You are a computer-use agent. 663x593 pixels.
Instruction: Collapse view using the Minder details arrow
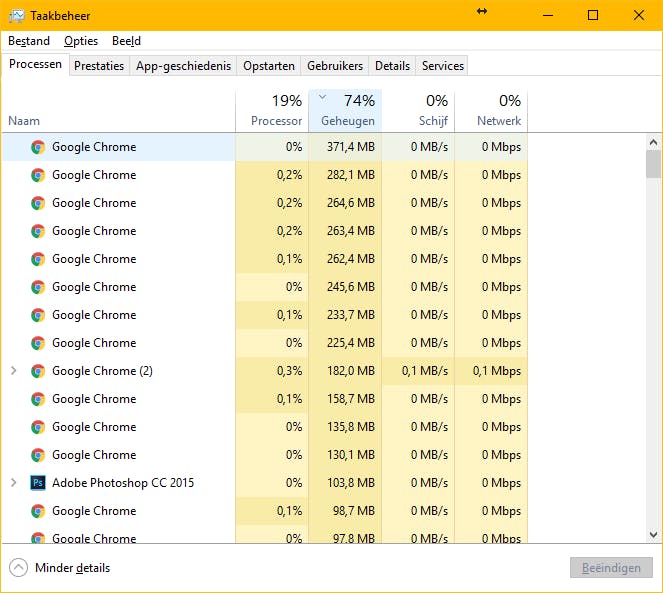18,568
